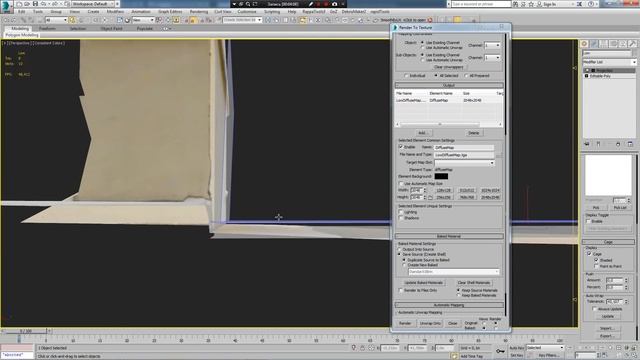This screenshot has height=360, width=640.
Task: Toggle Always Update checkbox
Action: pyautogui.click(x=595, y=309)
